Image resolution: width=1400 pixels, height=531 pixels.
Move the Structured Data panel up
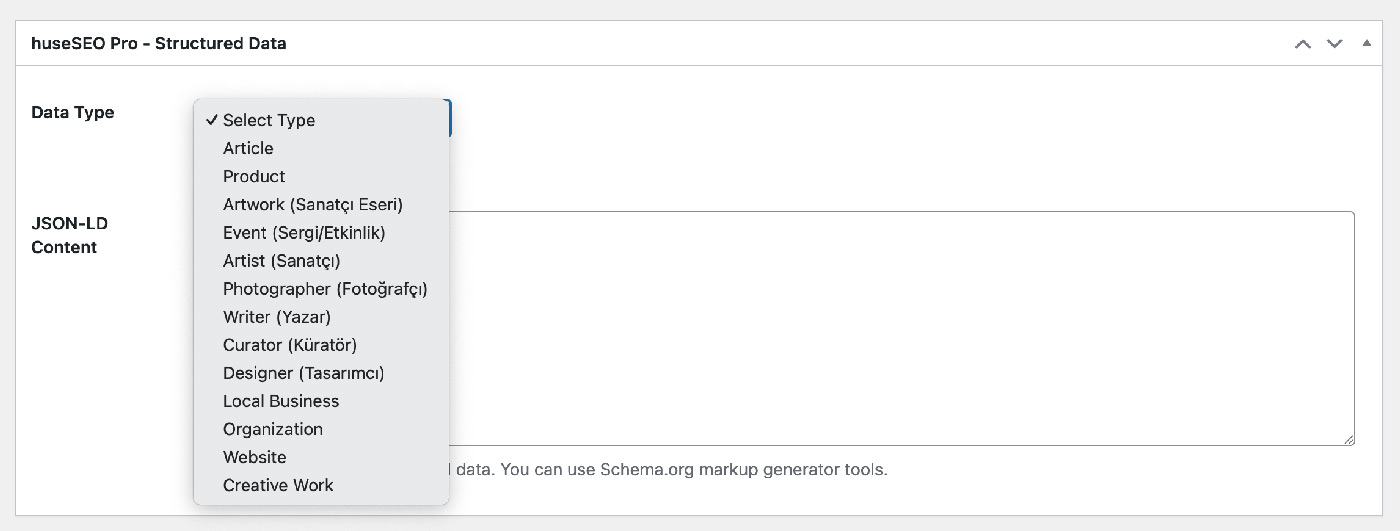click(1302, 44)
